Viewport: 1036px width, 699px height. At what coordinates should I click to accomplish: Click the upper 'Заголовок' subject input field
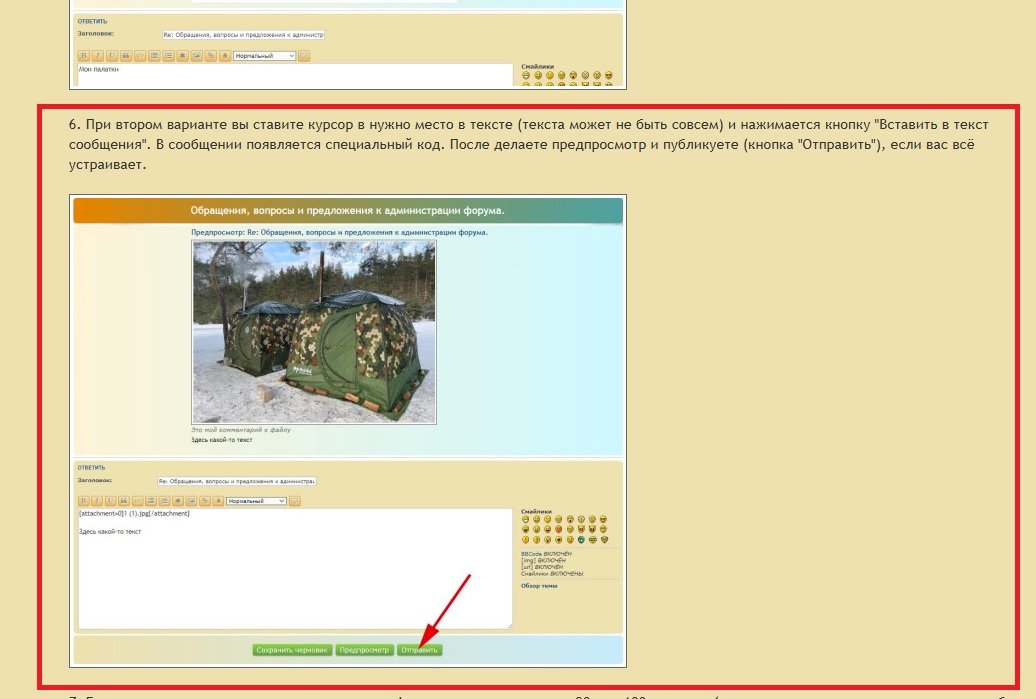[x=242, y=35]
